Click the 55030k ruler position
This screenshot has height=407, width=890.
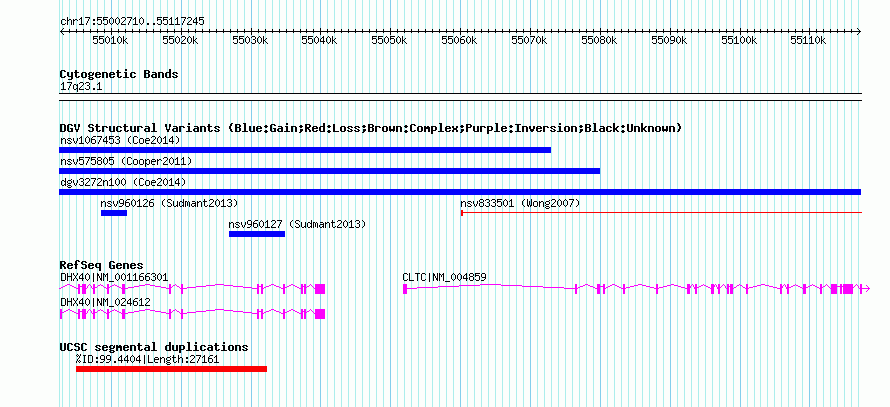tap(250, 40)
